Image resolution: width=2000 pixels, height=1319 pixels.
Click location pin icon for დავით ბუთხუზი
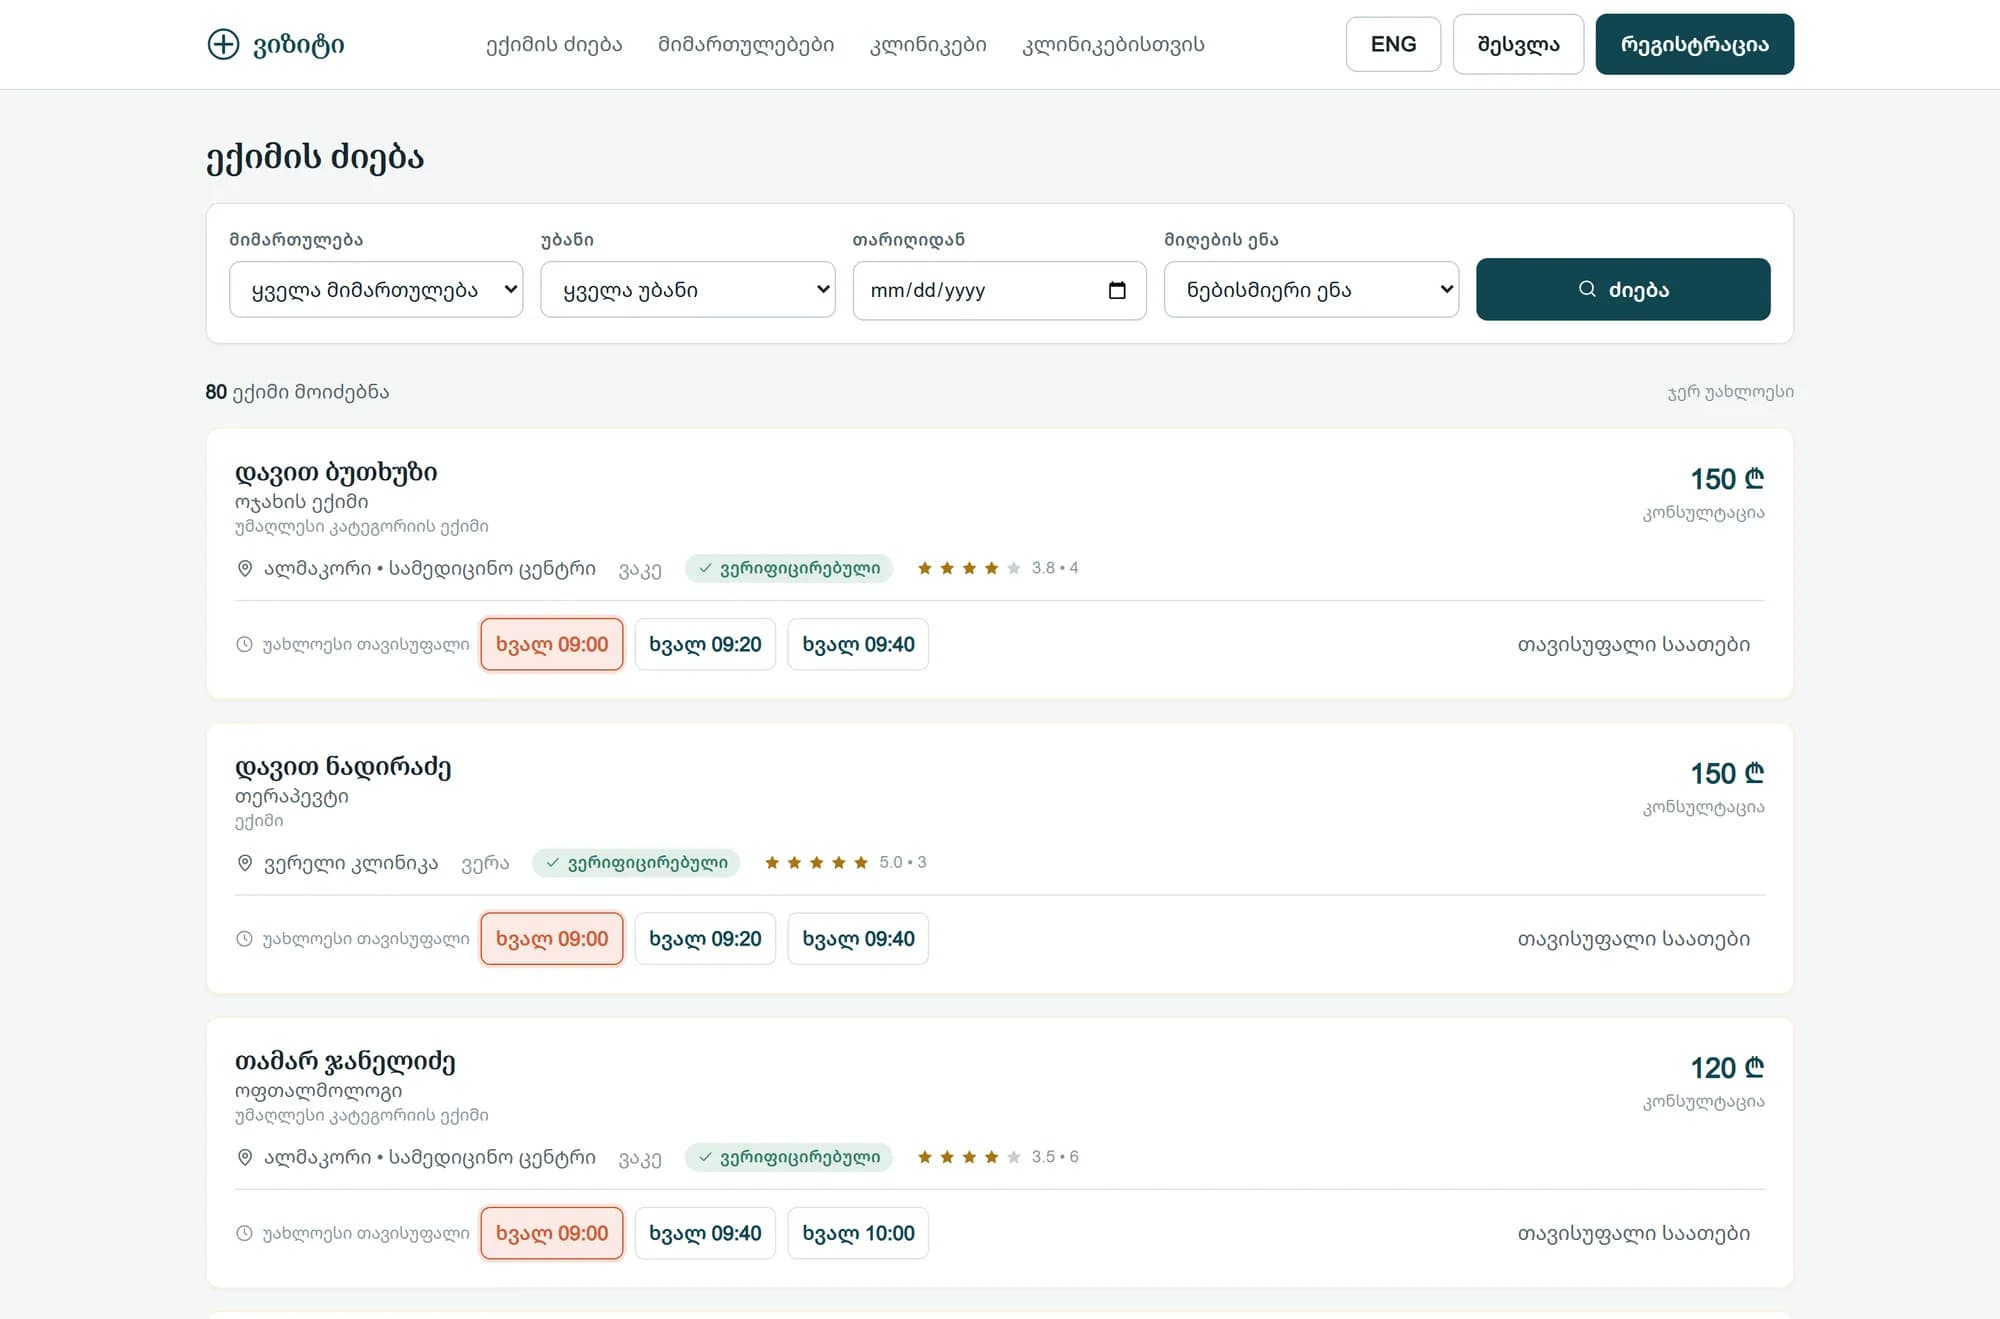[244, 568]
